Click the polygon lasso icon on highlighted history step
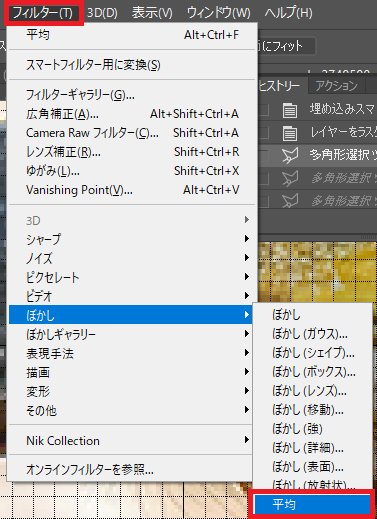Image resolution: width=377 pixels, height=519 pixels. coord(290,155)
